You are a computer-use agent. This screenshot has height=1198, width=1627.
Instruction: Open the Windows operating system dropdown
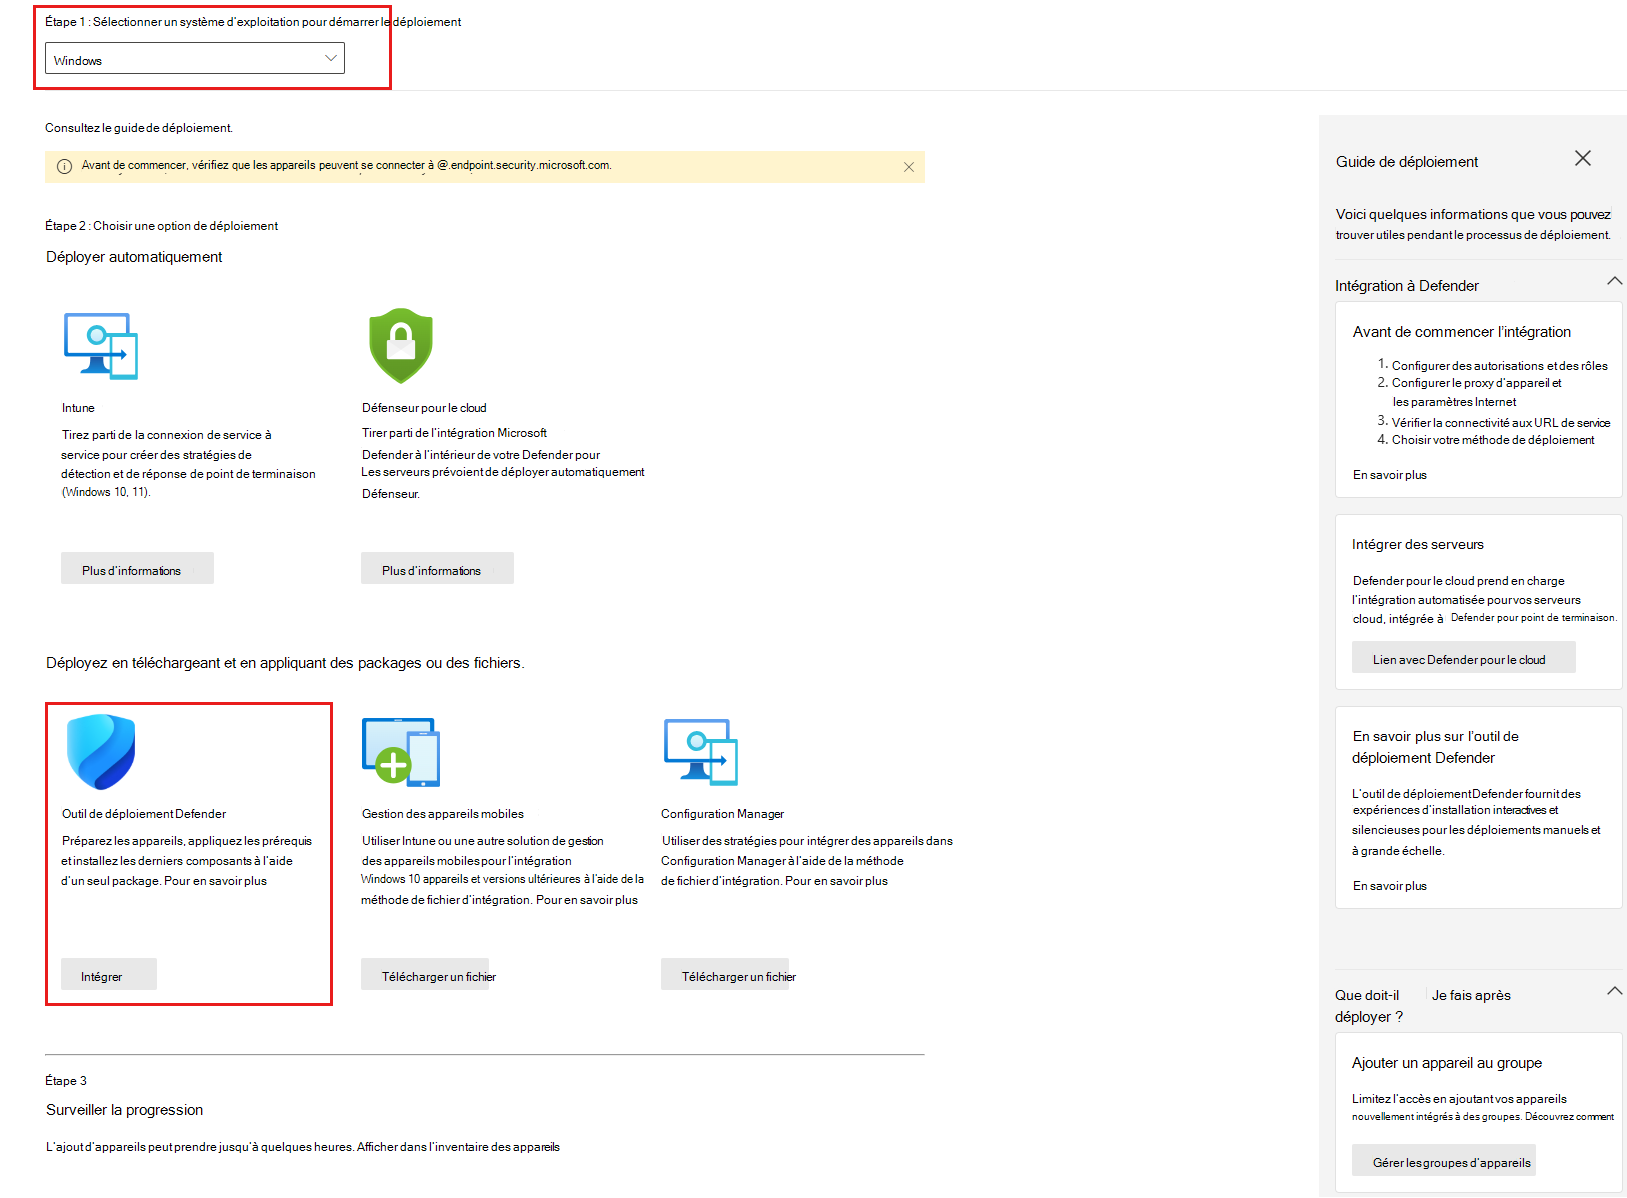tap(195, 58)
